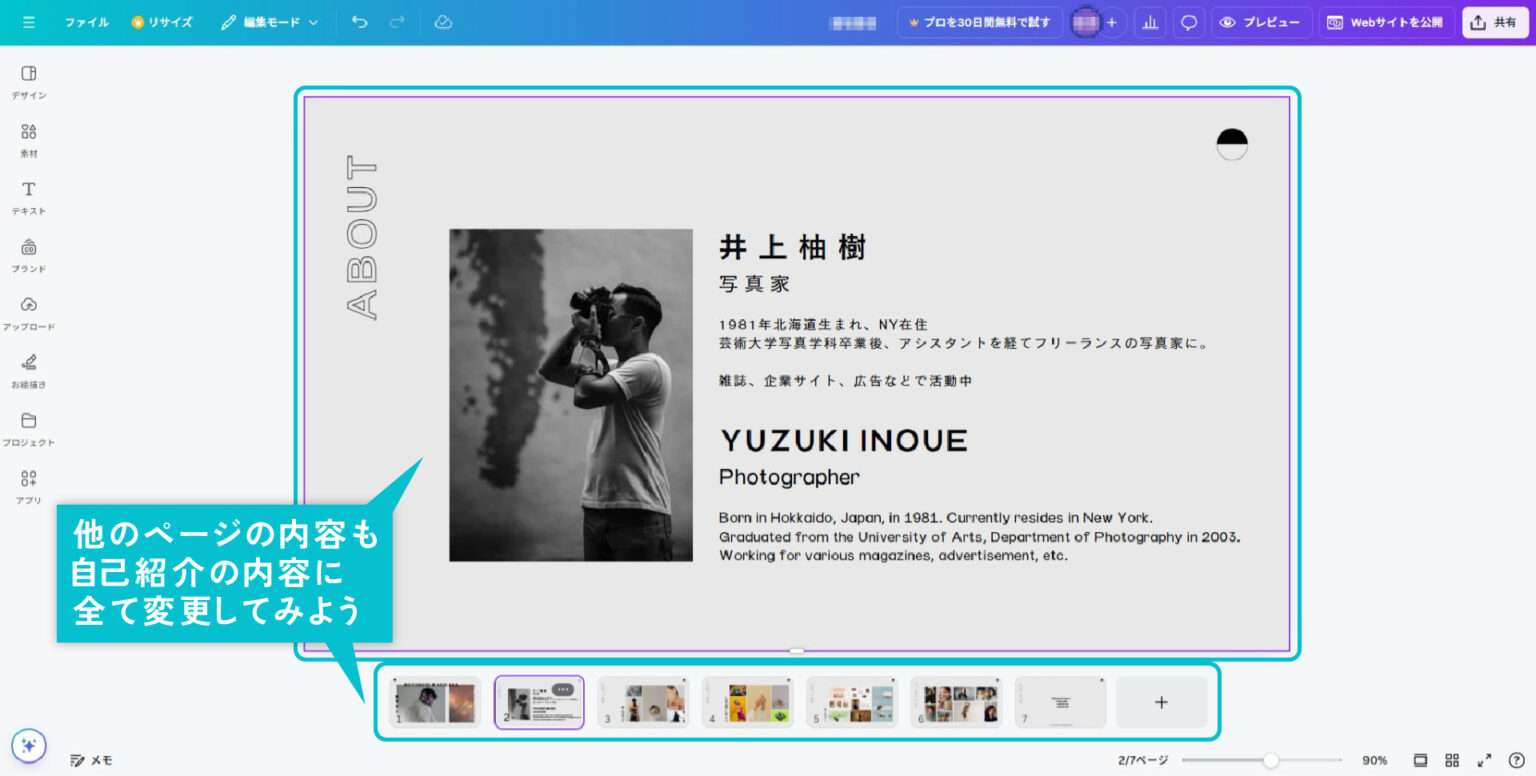
Task: Expand the grid view of all pages
Action: pyautogui.click(x=1451, y=760)
